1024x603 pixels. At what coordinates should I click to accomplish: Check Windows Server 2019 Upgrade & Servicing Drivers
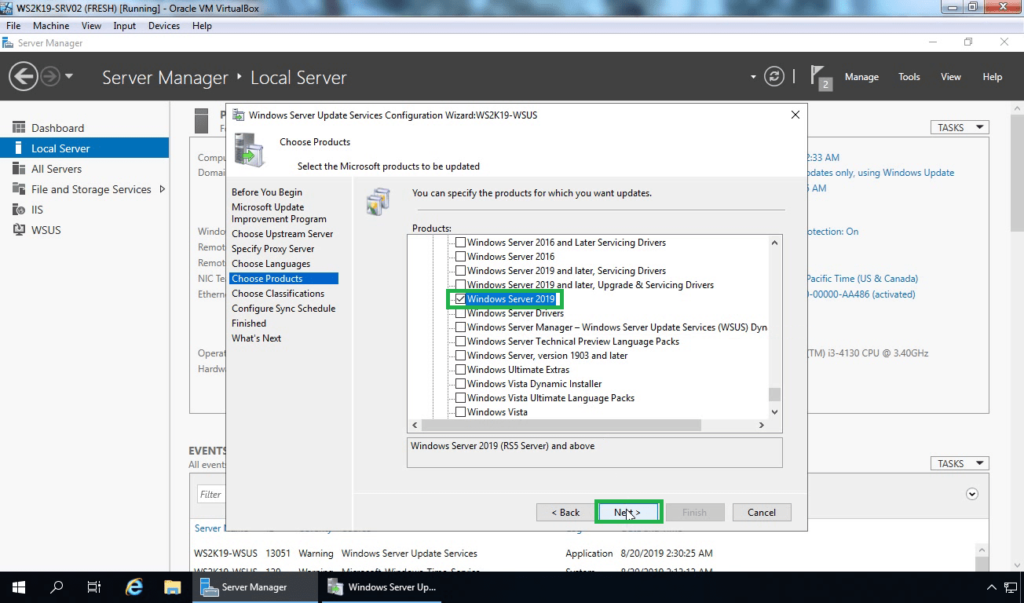point(460,285)
